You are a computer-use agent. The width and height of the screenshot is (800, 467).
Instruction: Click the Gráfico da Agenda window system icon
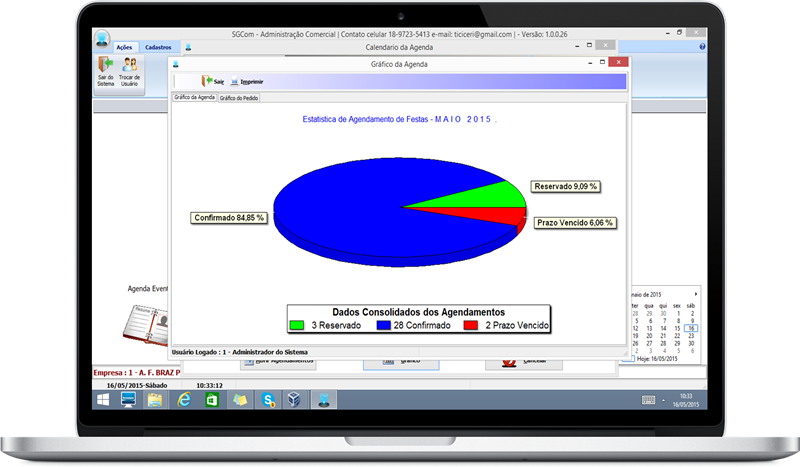176,64
